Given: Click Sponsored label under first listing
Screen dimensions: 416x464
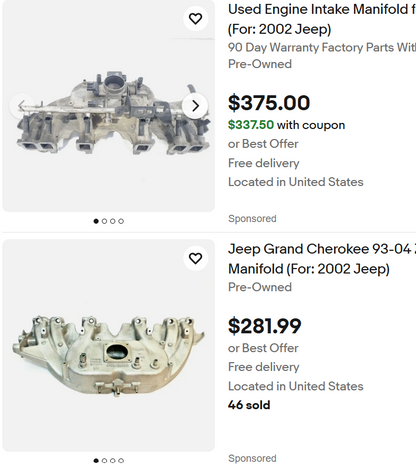Looking at the screenshot, I should coord(252,219).
